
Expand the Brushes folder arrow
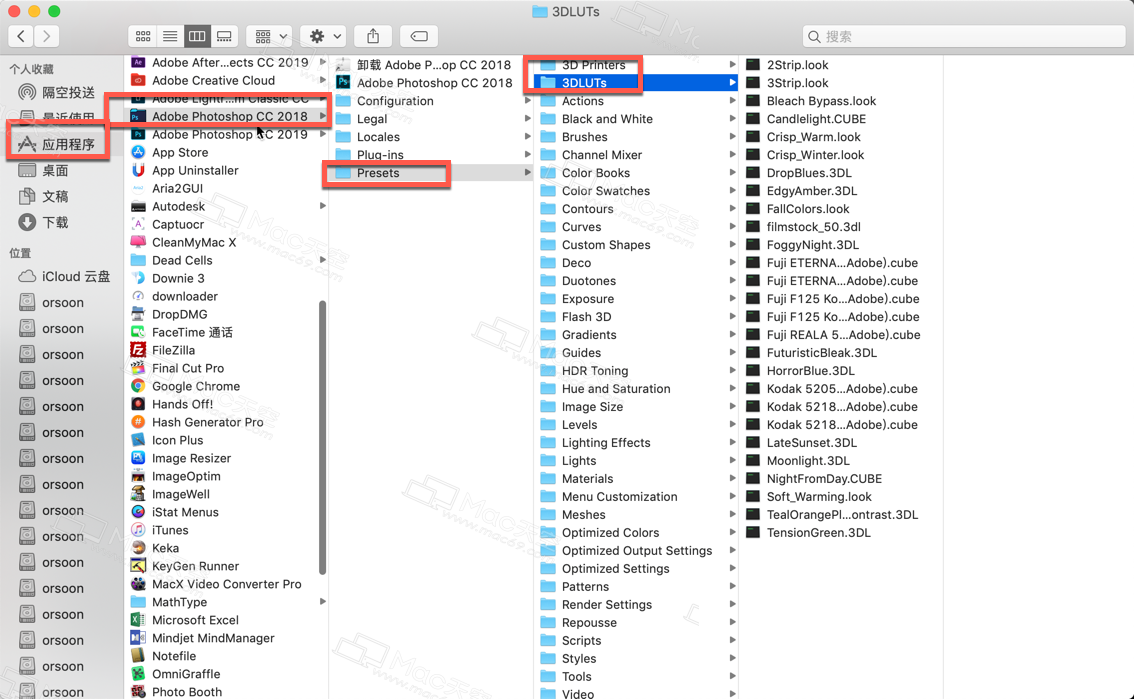733,137
